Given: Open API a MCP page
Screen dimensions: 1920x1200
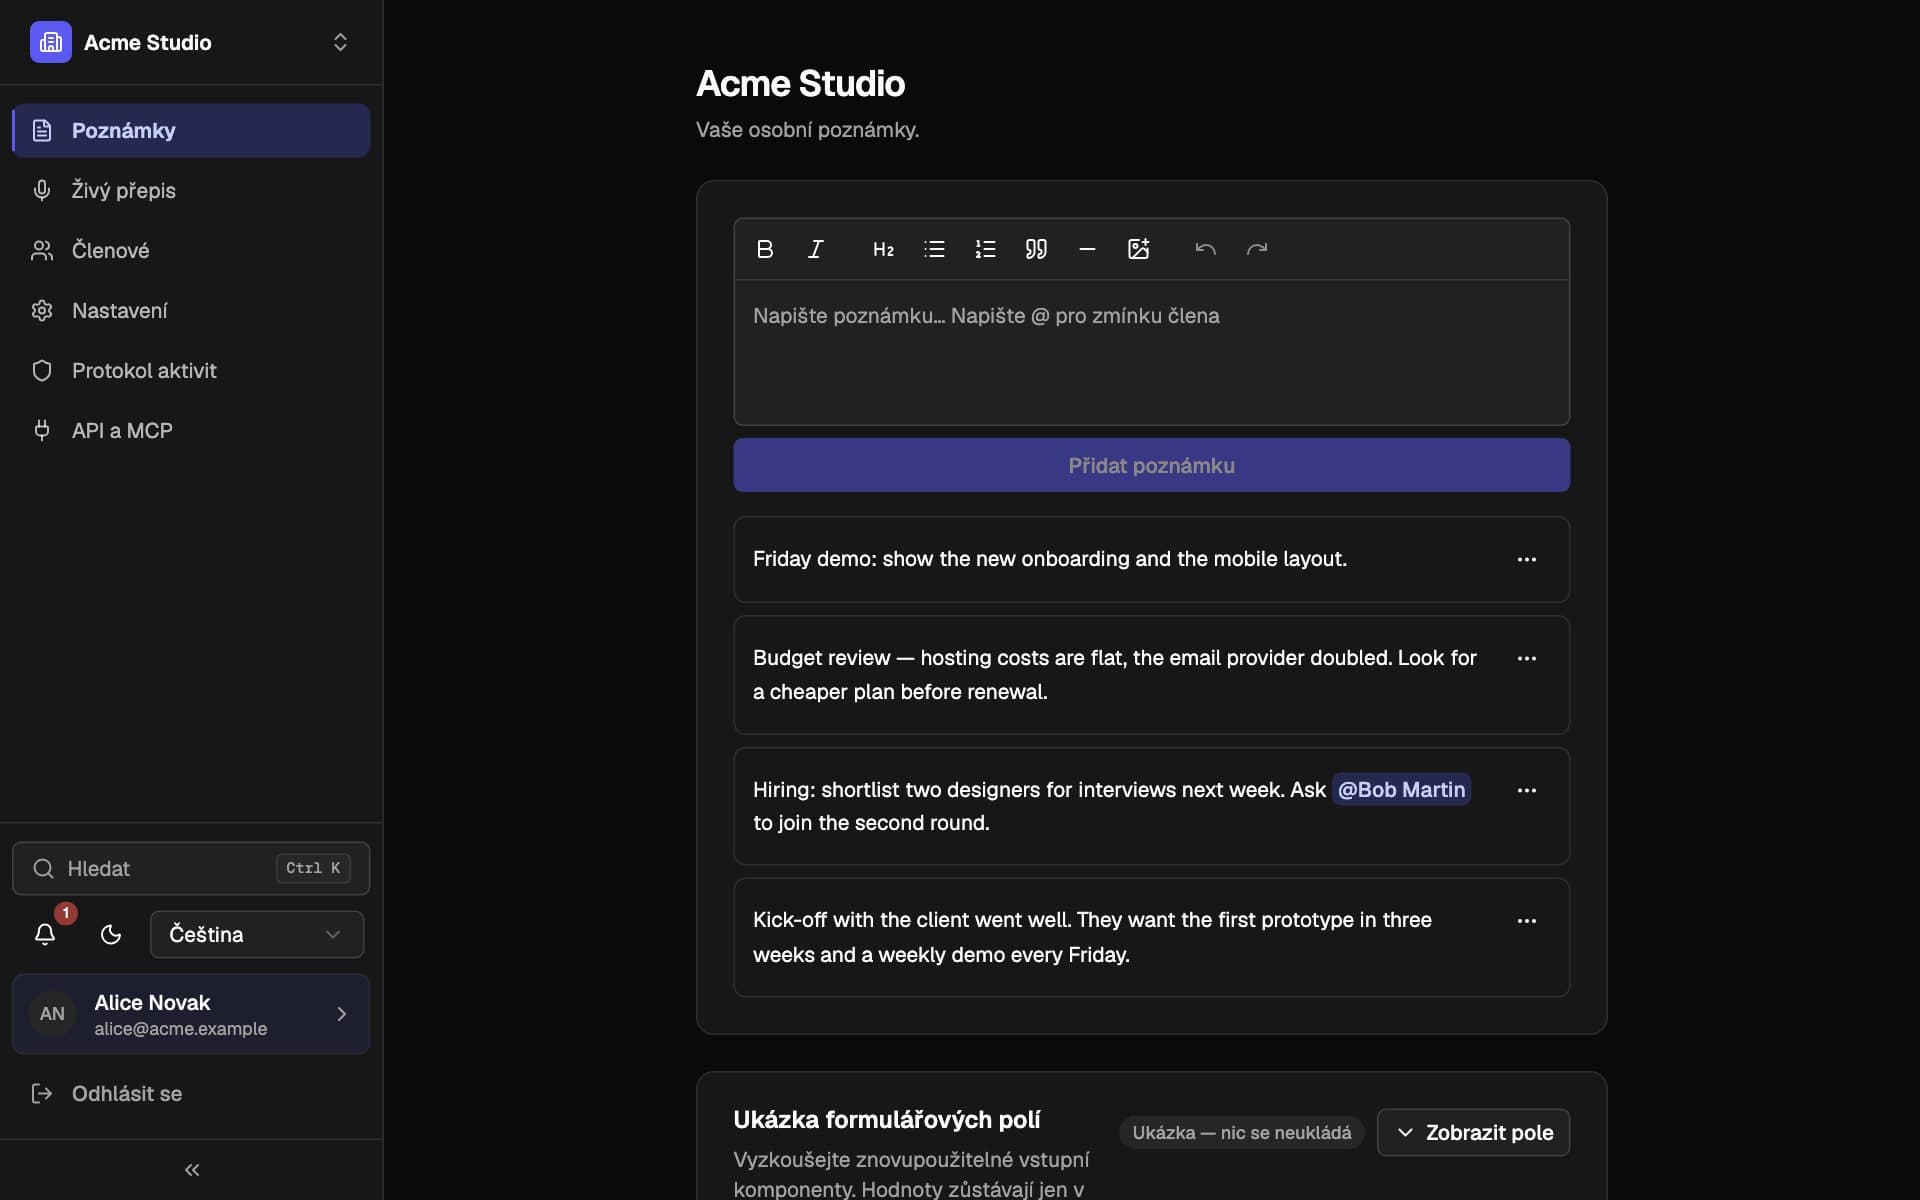Looking at the screenshot, I should coord(191,430).
